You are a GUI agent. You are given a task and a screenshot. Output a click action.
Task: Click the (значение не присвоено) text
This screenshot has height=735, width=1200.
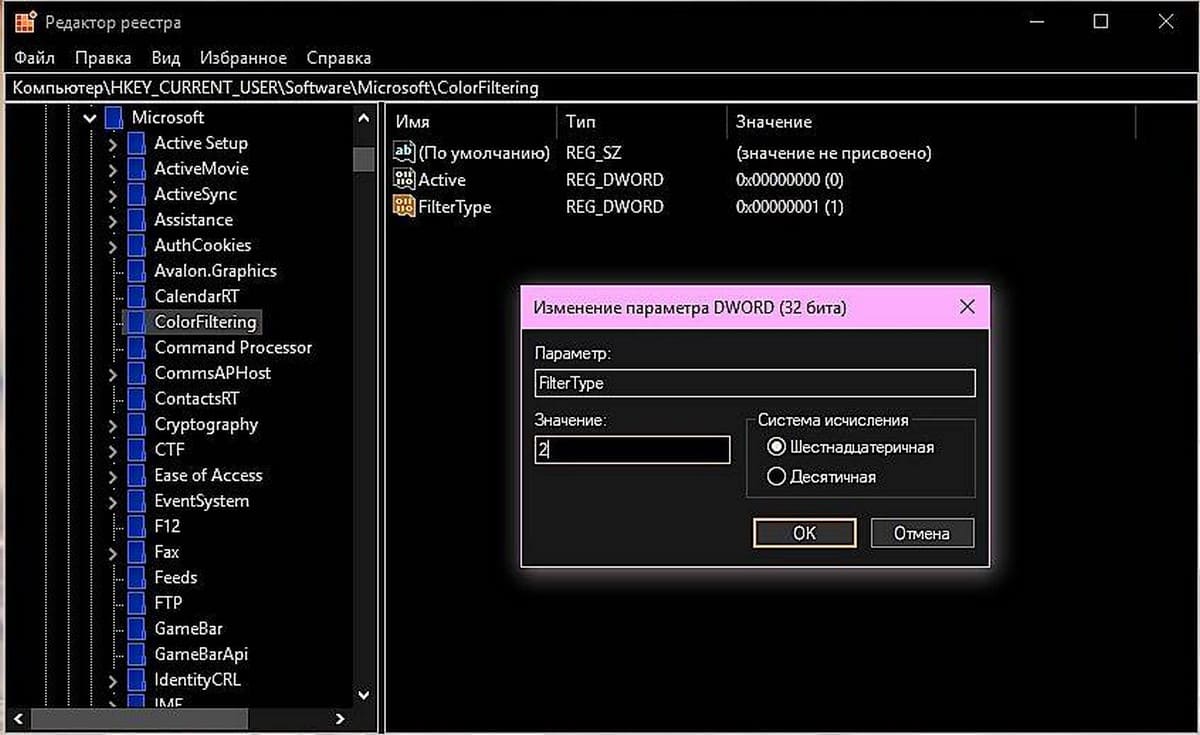pos(834,153)
